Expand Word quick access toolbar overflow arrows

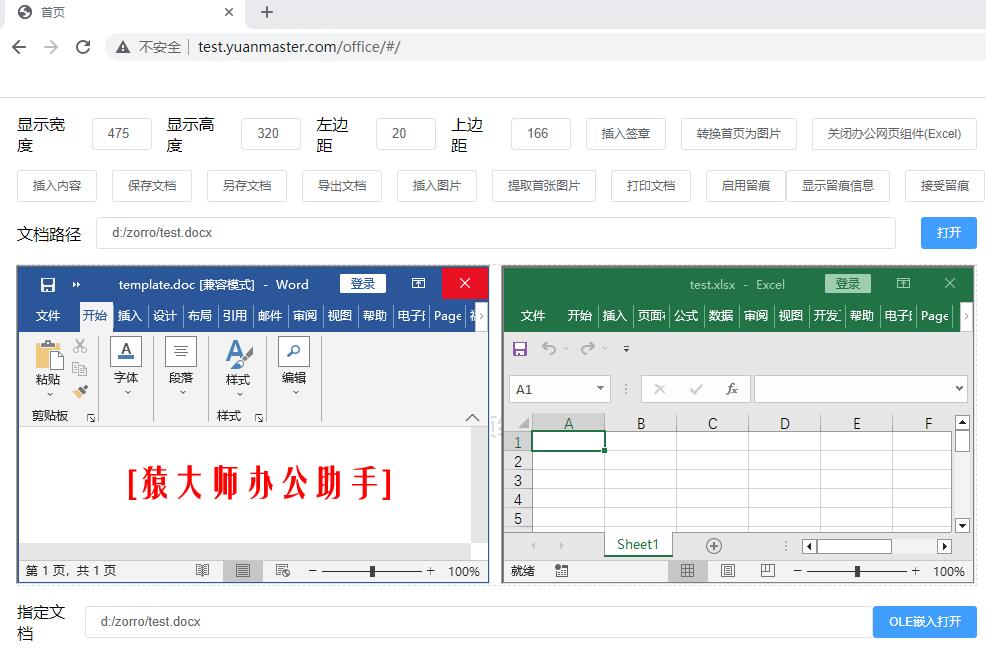76,285
